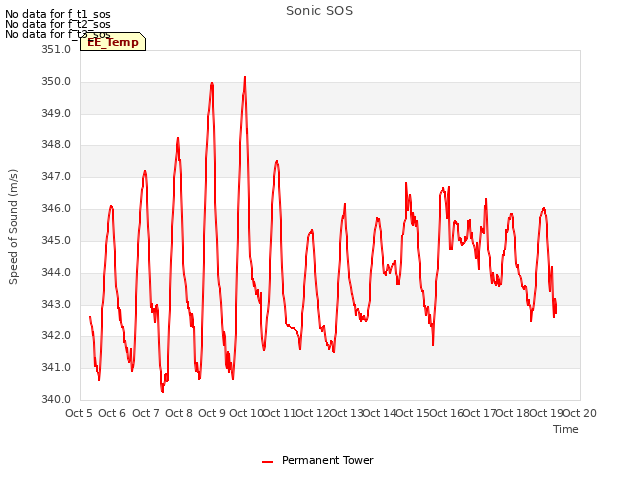Click the Oct 9 x-axis tick label

click(212, 413)
